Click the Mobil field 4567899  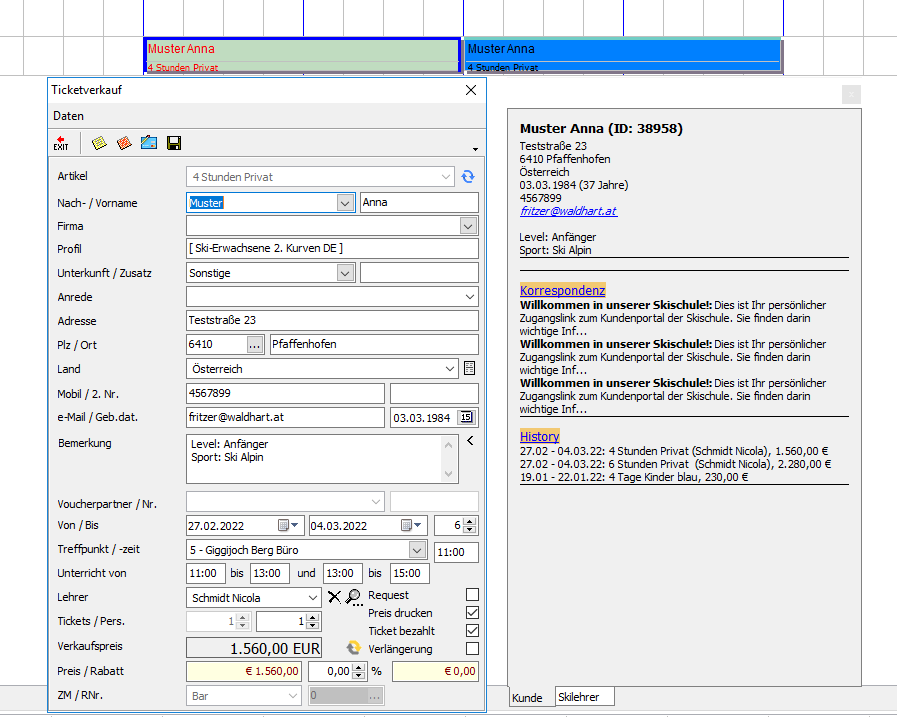pos(285,394)
